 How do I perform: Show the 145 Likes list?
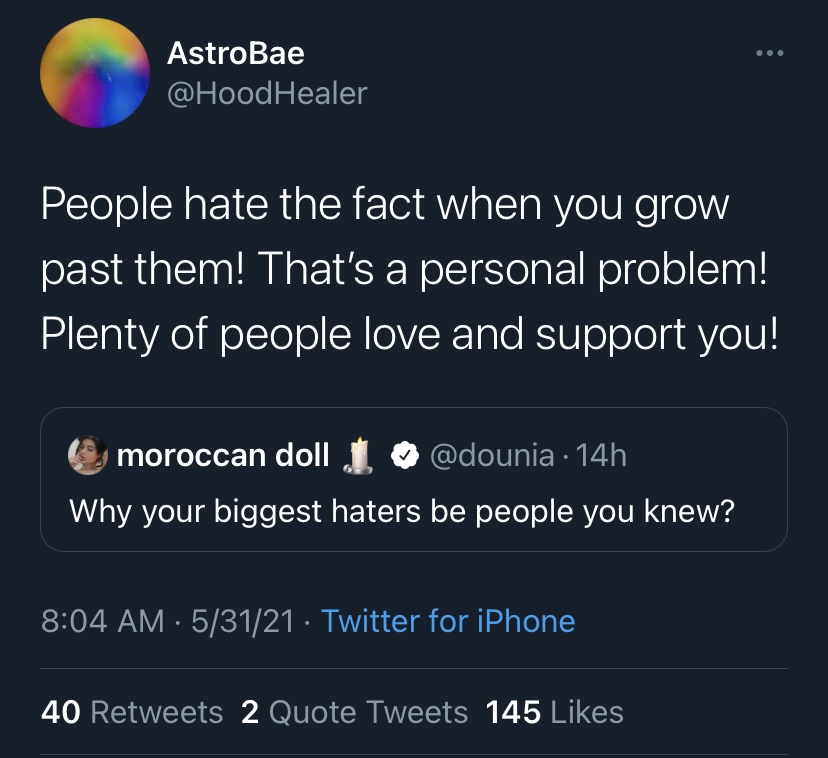click(554, 712)
